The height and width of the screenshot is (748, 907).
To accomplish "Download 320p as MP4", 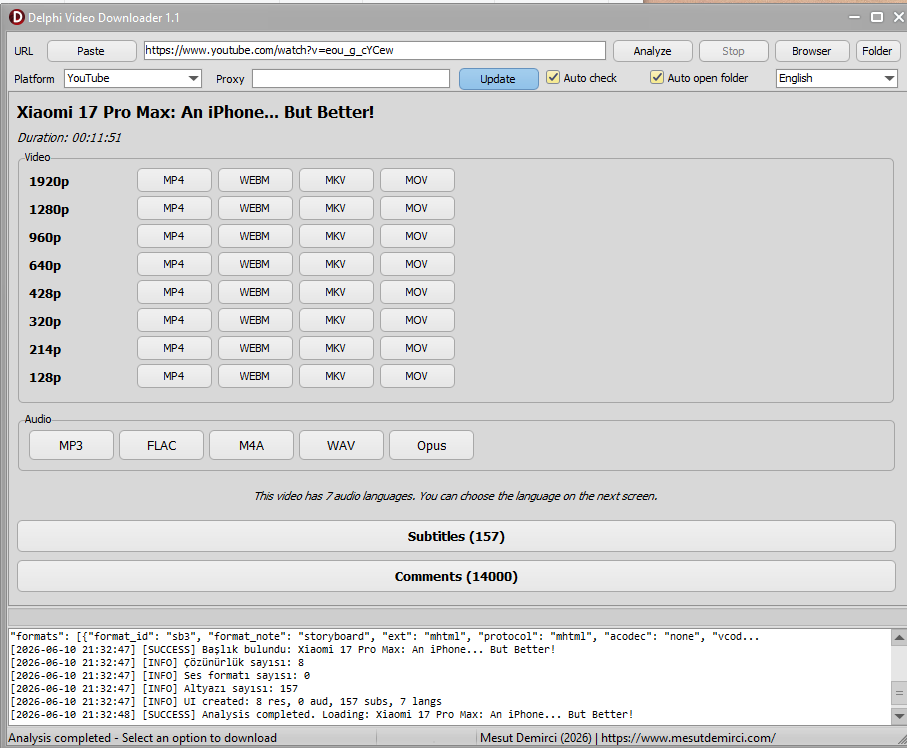I will (x=174, y=320).
